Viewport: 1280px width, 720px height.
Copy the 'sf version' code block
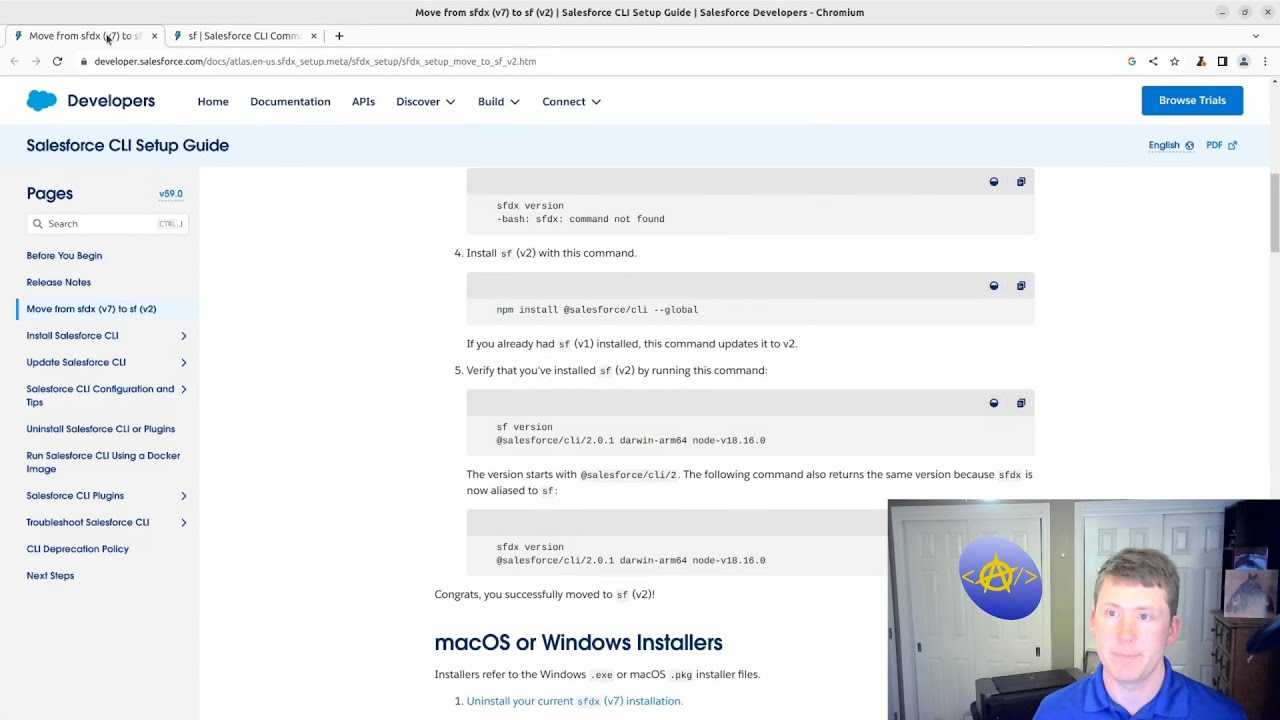tap(1021, 403)
